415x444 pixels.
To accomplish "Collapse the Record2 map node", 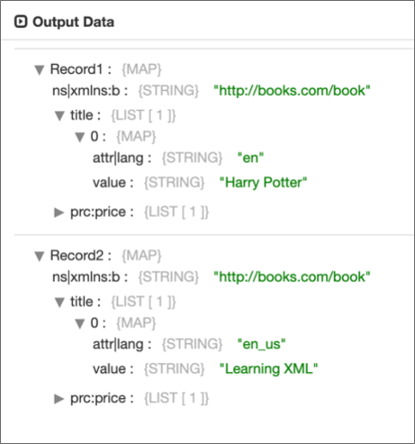I will (x=39, y=256).
